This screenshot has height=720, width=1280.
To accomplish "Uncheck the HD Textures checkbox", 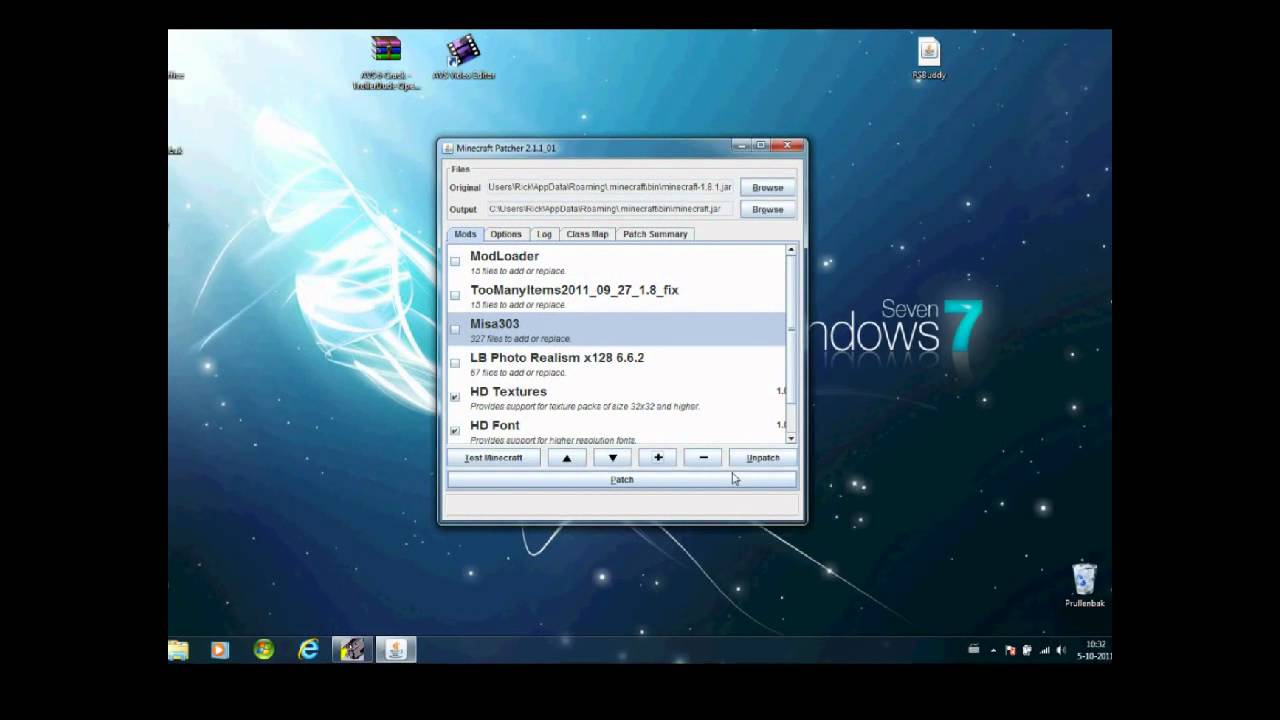I will point(455,397).
